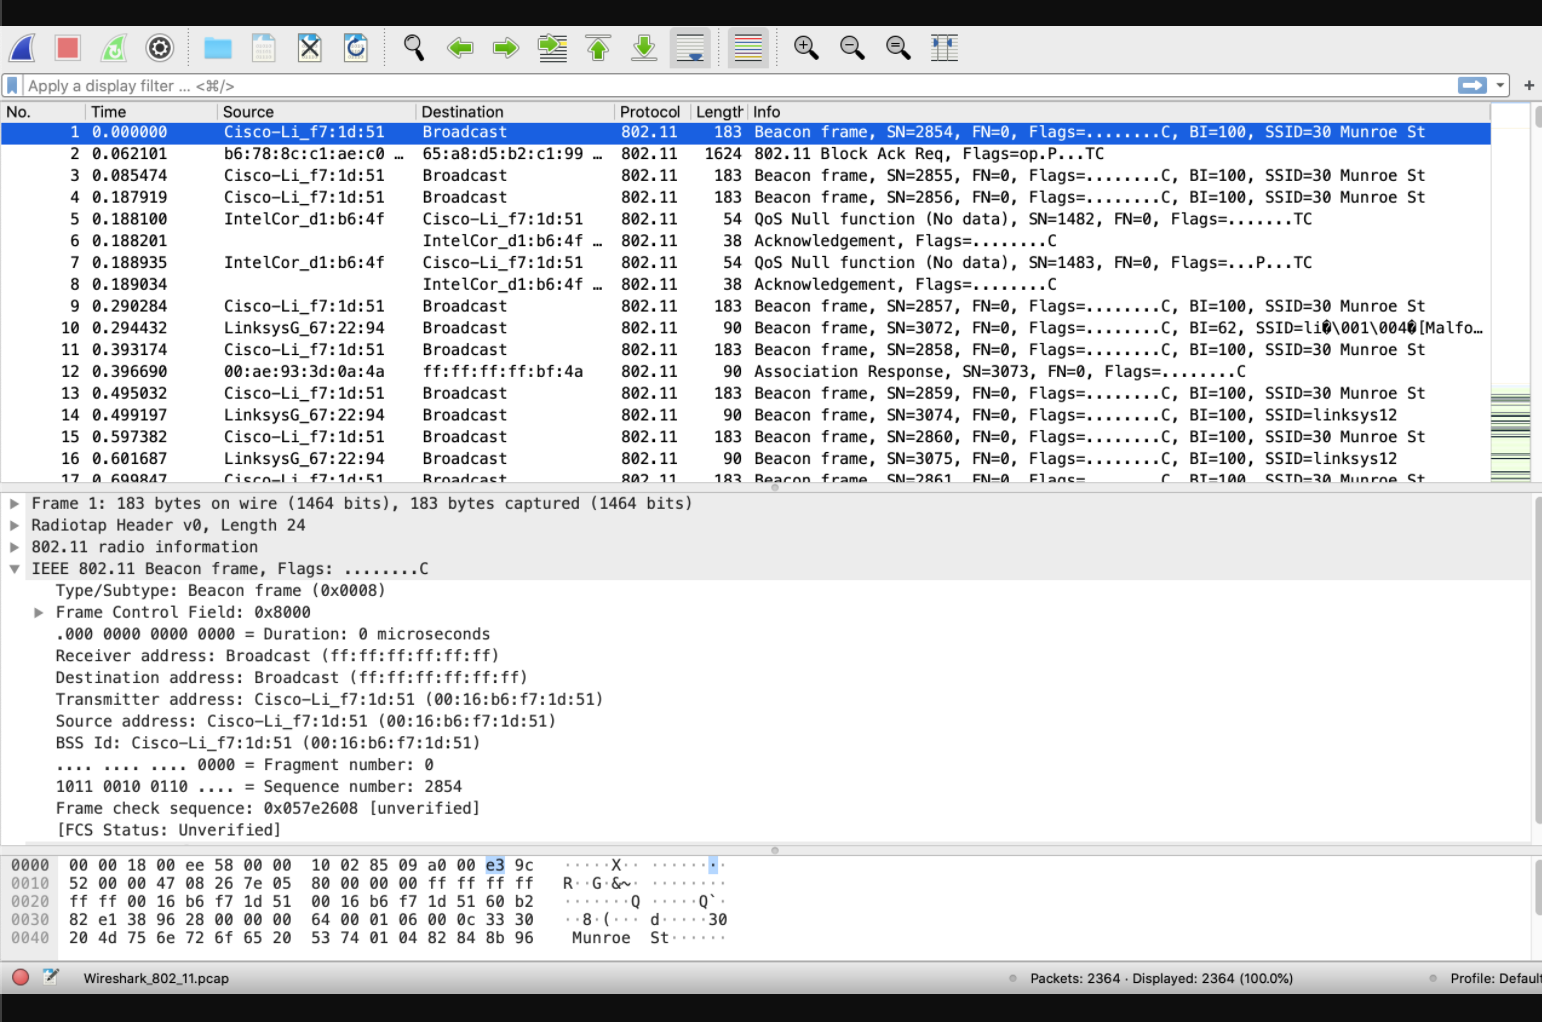This screenshot has width=1542, height=1022.
Task: Click Profile Default in status bar
Action: coord(1496,978)
